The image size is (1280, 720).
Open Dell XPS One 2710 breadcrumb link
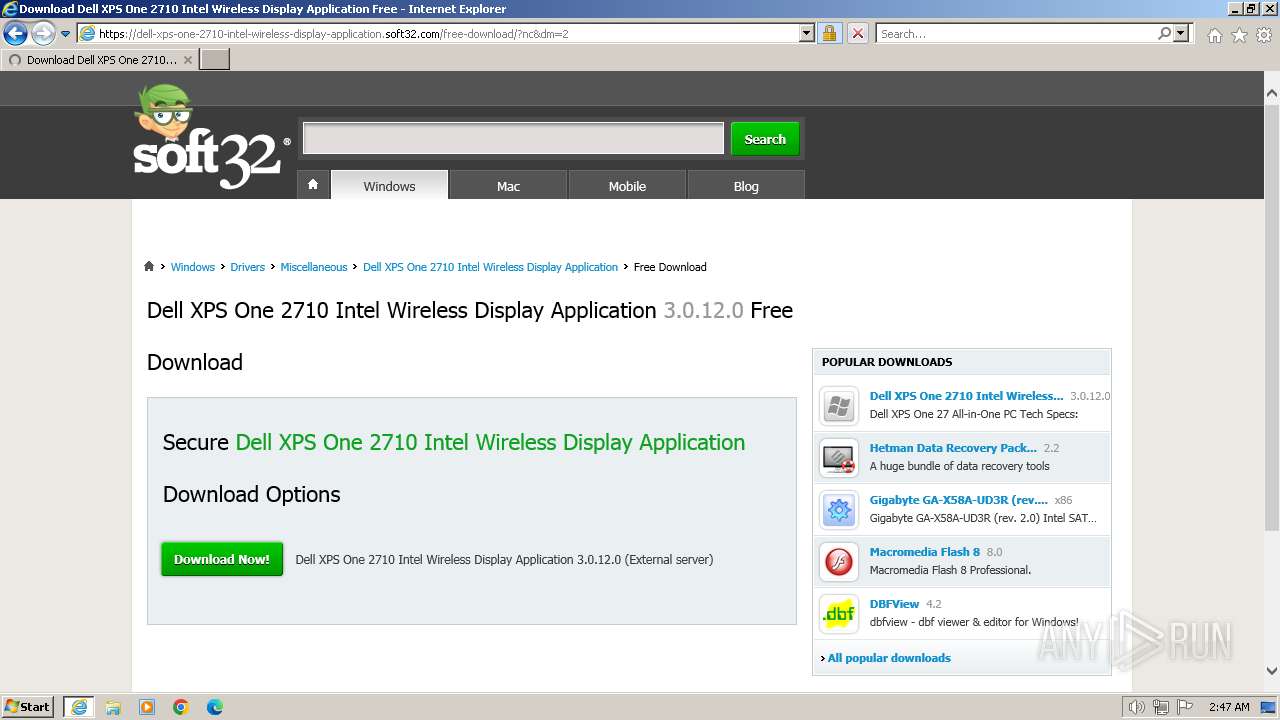coord(490,267)
